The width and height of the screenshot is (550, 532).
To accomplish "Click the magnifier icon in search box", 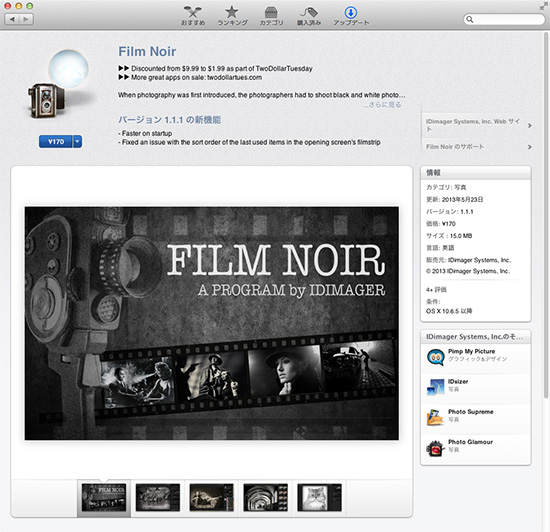I will pos(470,19).
